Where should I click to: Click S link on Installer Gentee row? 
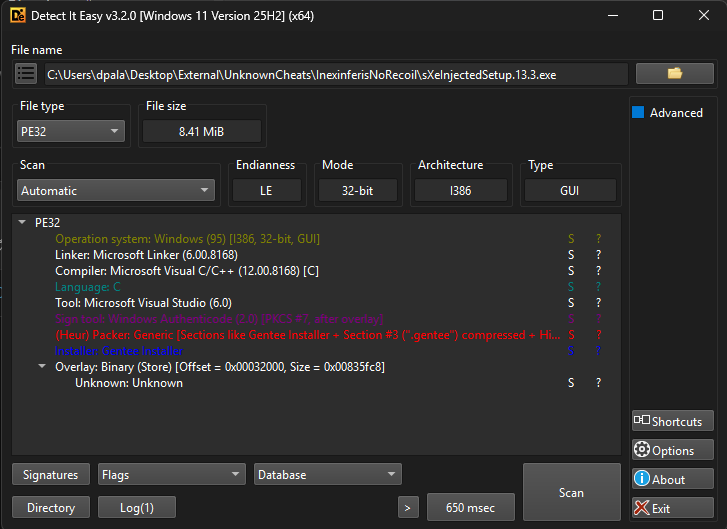click(x=571, y=351)
